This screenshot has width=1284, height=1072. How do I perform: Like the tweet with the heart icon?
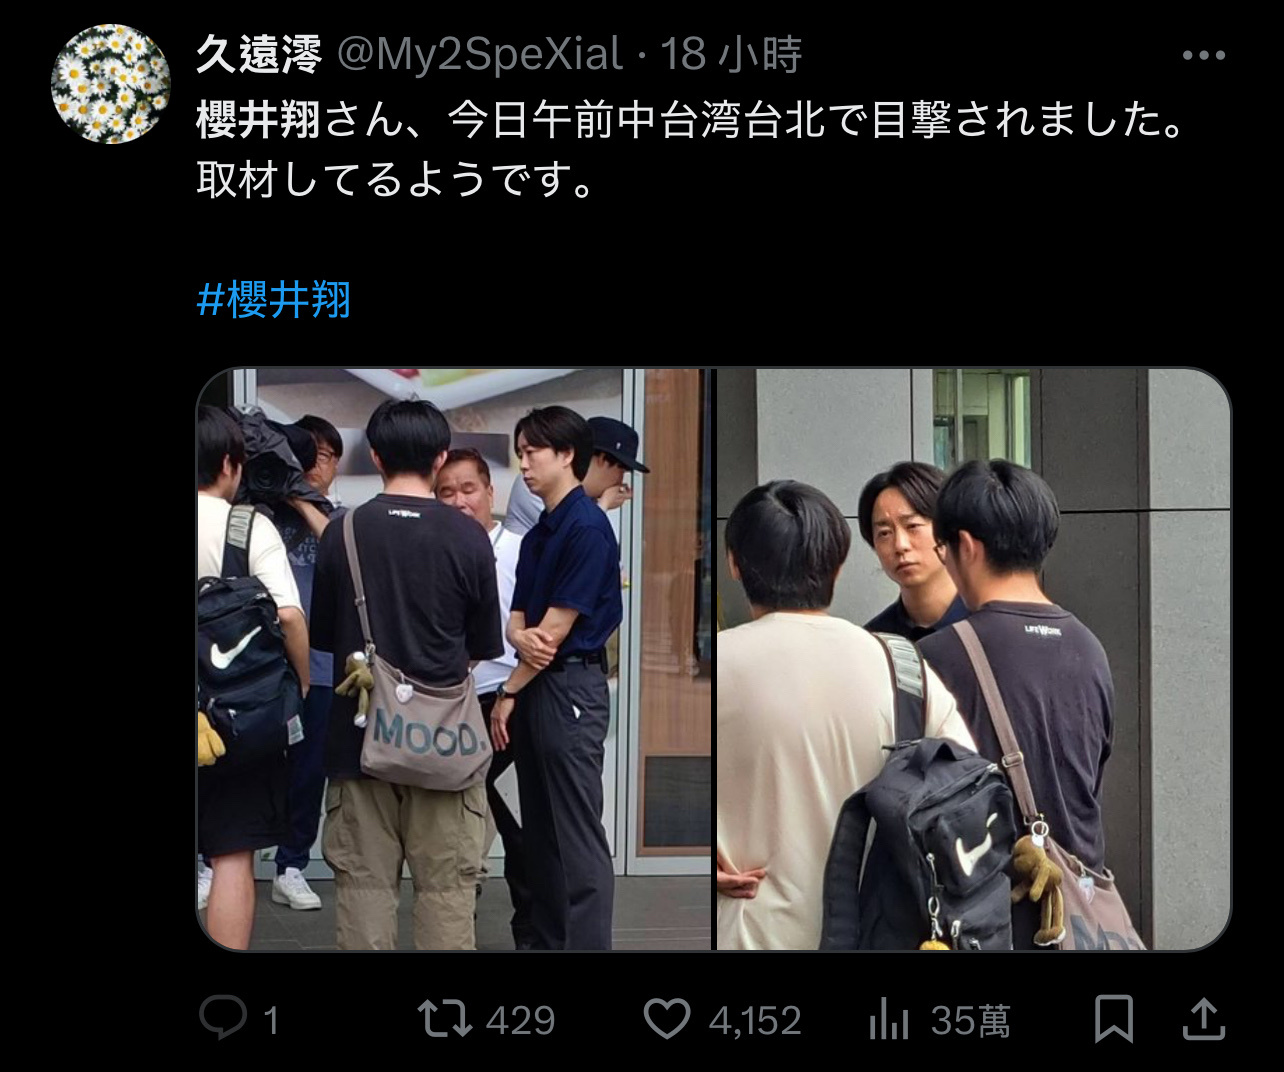pos(667,1019)
